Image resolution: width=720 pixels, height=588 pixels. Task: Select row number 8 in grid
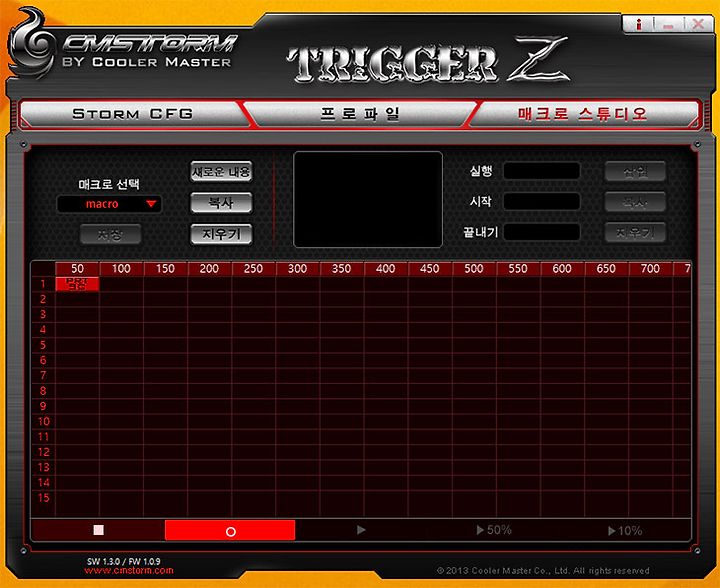[43, 391]
